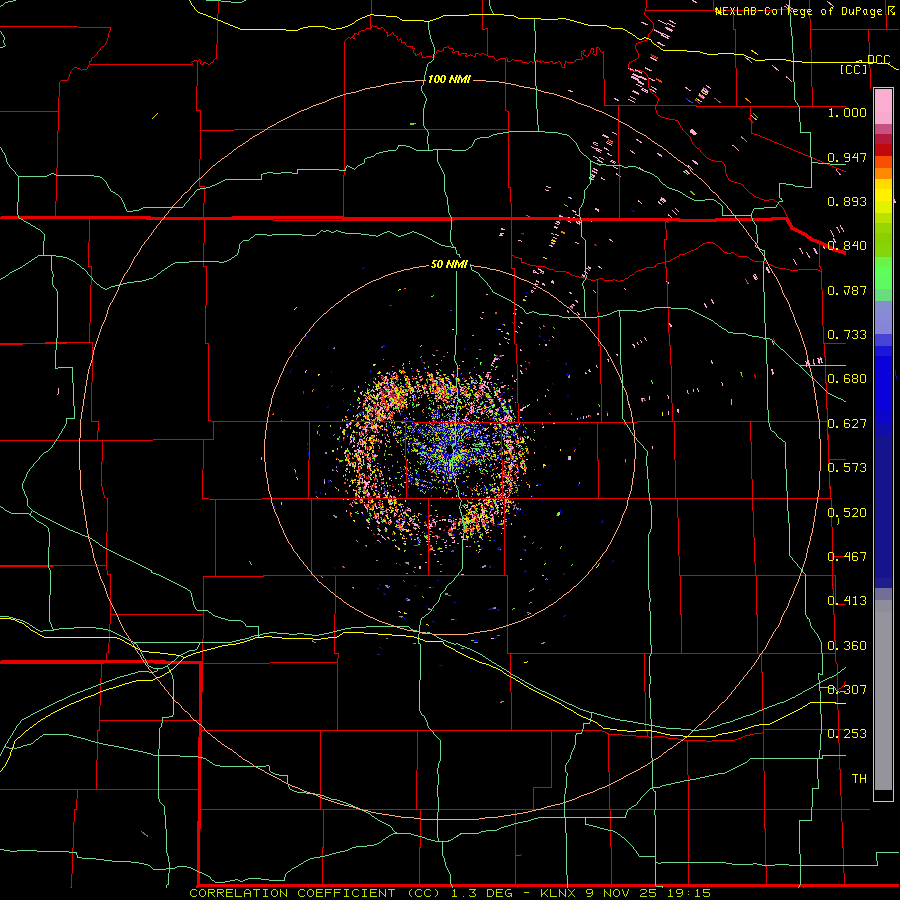900x900 pixels.
Task: Click the 50 NMI range ring label
Action: tap(449, 265)
